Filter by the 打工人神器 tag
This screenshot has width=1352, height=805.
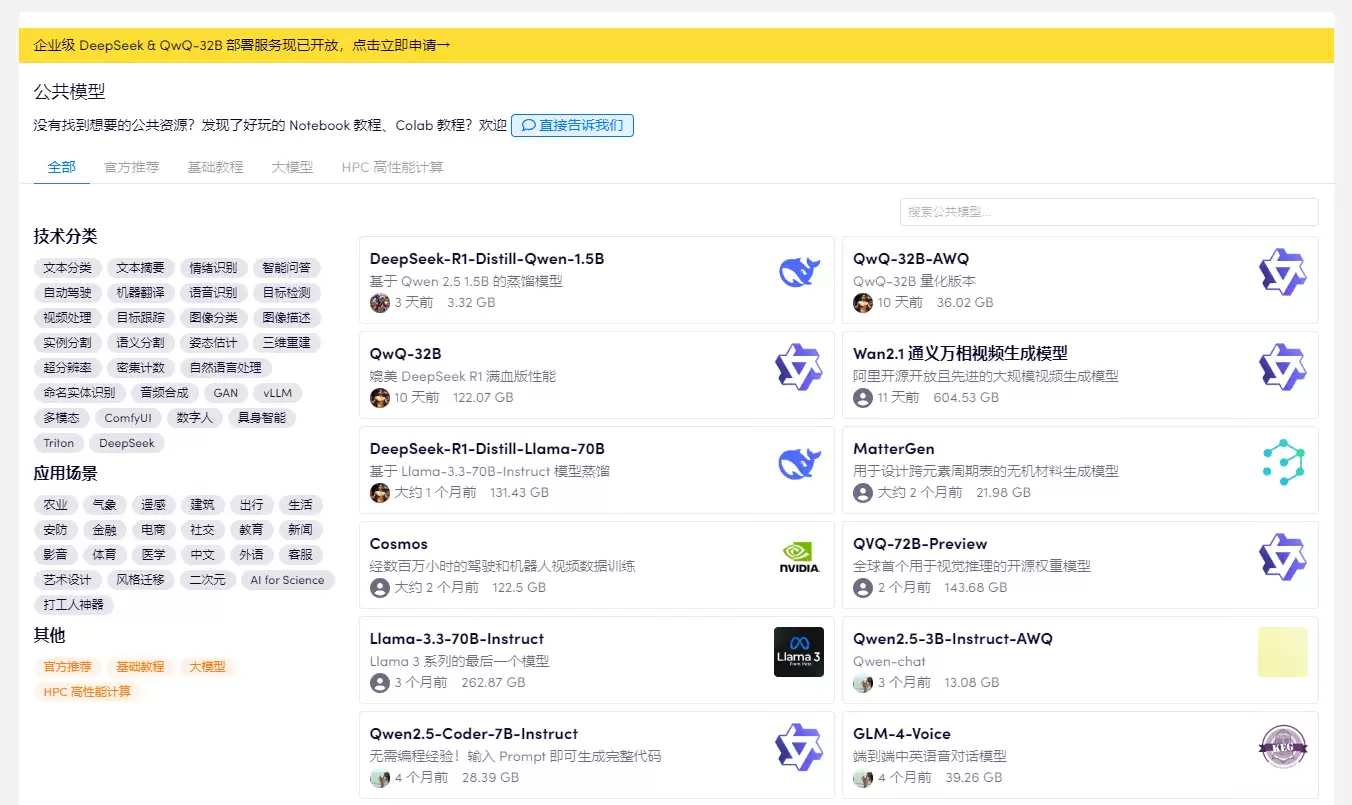[x=73, y=605]
